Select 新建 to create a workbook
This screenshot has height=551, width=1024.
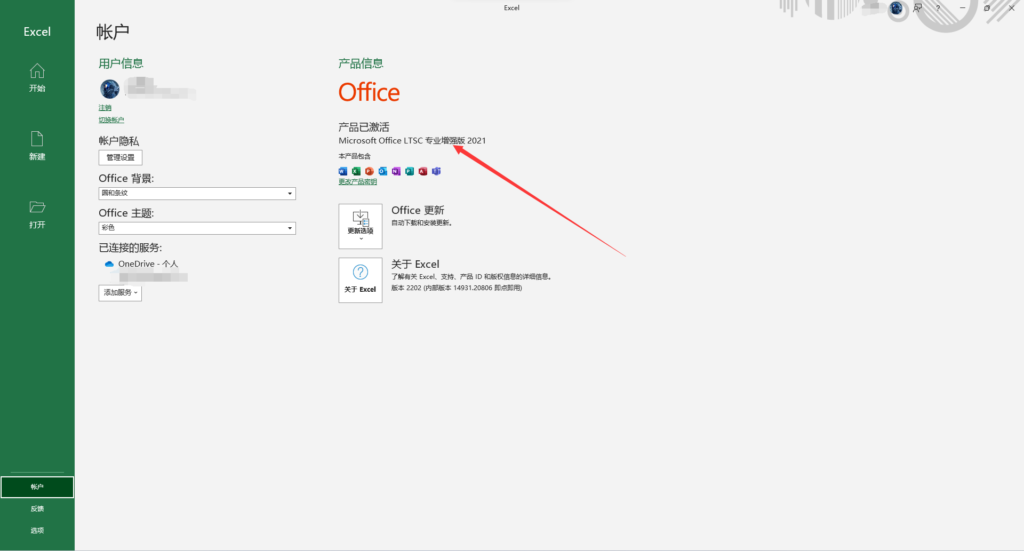pyautogui.click(x=37, y=146)
